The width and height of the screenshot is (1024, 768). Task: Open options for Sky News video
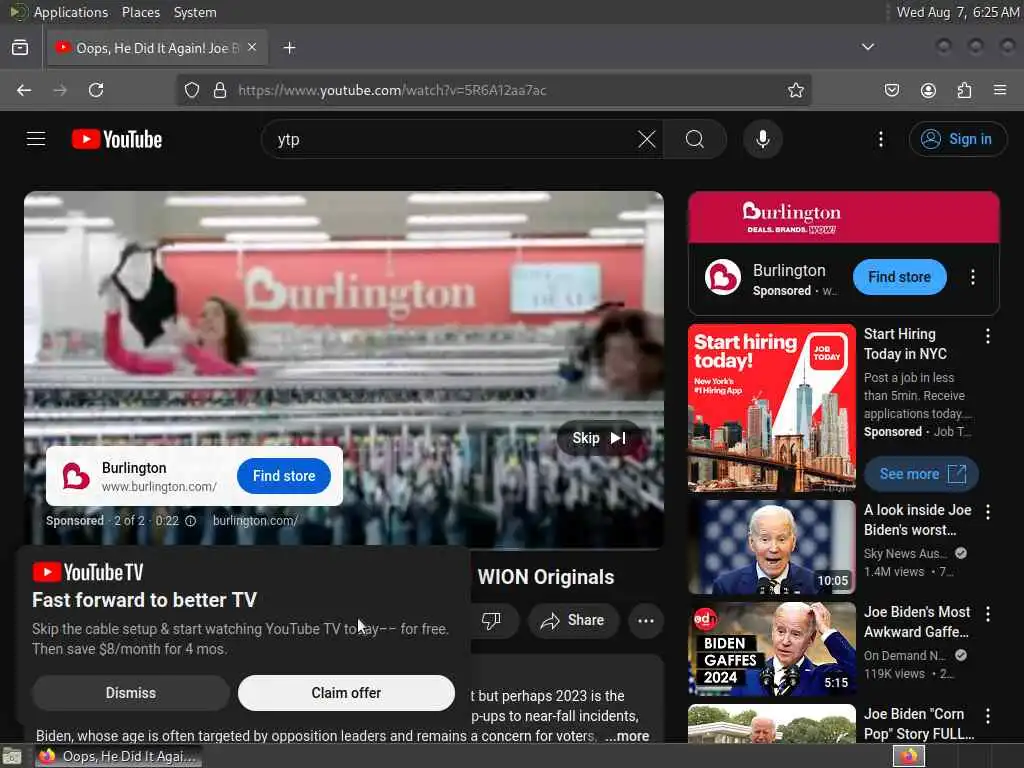coord(987,512)
